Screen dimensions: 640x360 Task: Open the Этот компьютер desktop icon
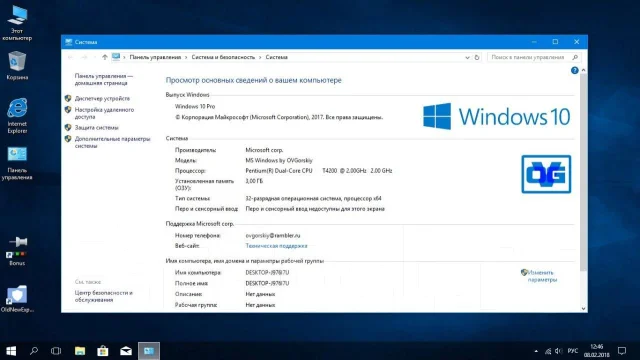pos(17,23)
